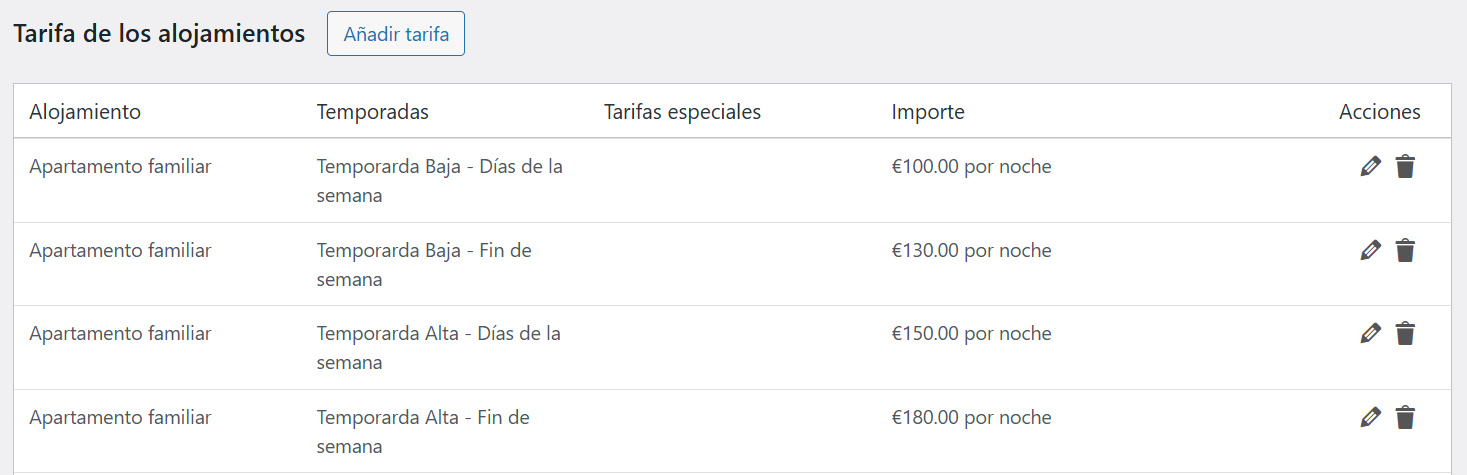
Task: Edit the €100.00 per night rate
Action: point(1370,167)
